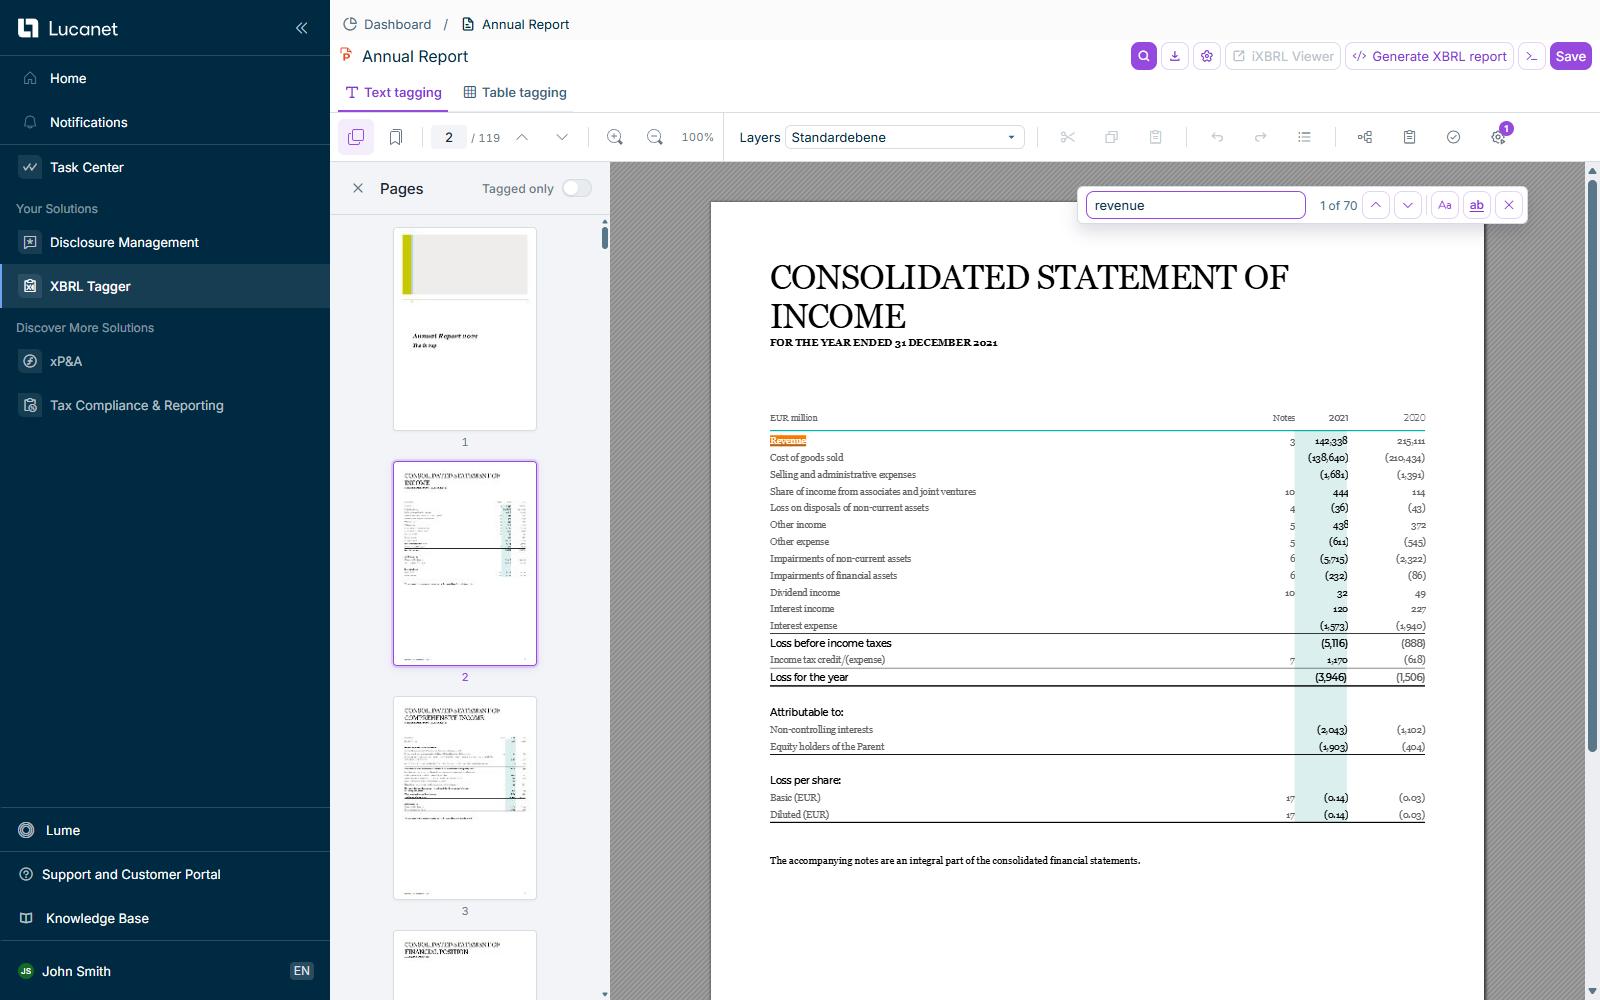
Task: Open John Smith user profile
Action: click(x=76, y=971)
